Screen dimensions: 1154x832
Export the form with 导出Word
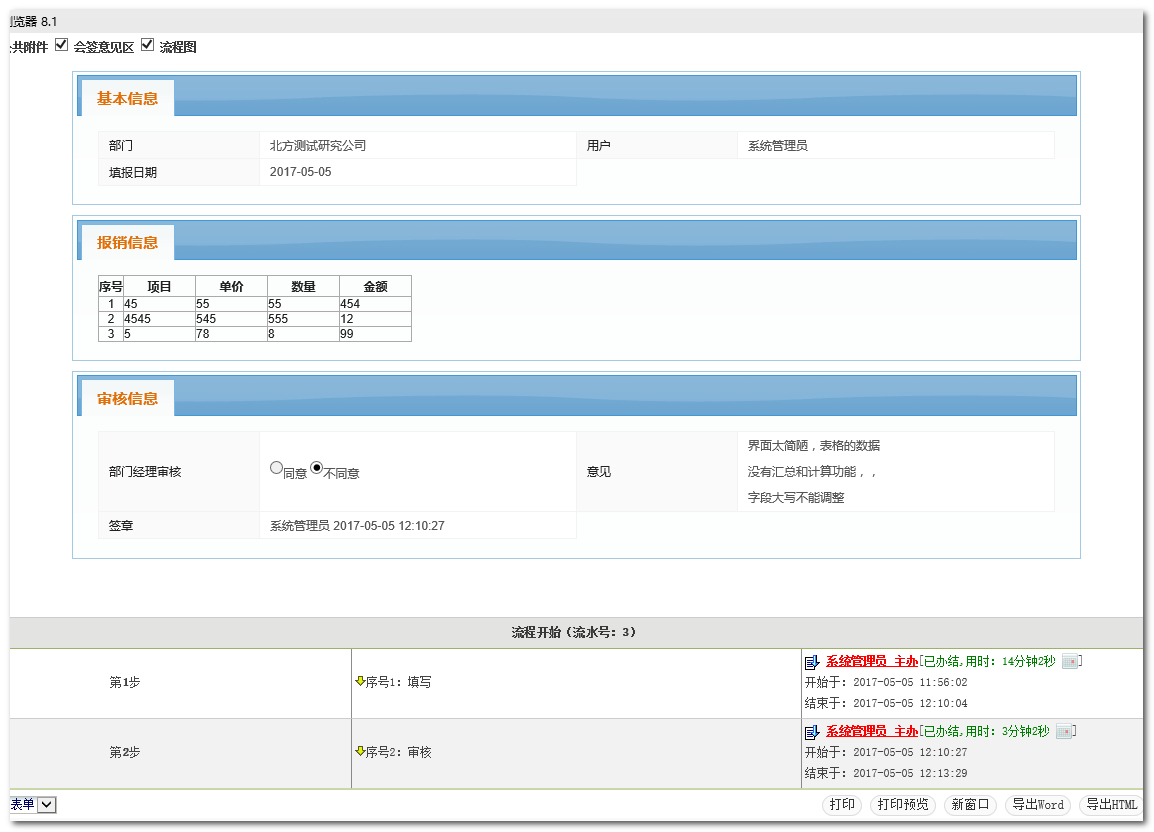click(1037, 805)
